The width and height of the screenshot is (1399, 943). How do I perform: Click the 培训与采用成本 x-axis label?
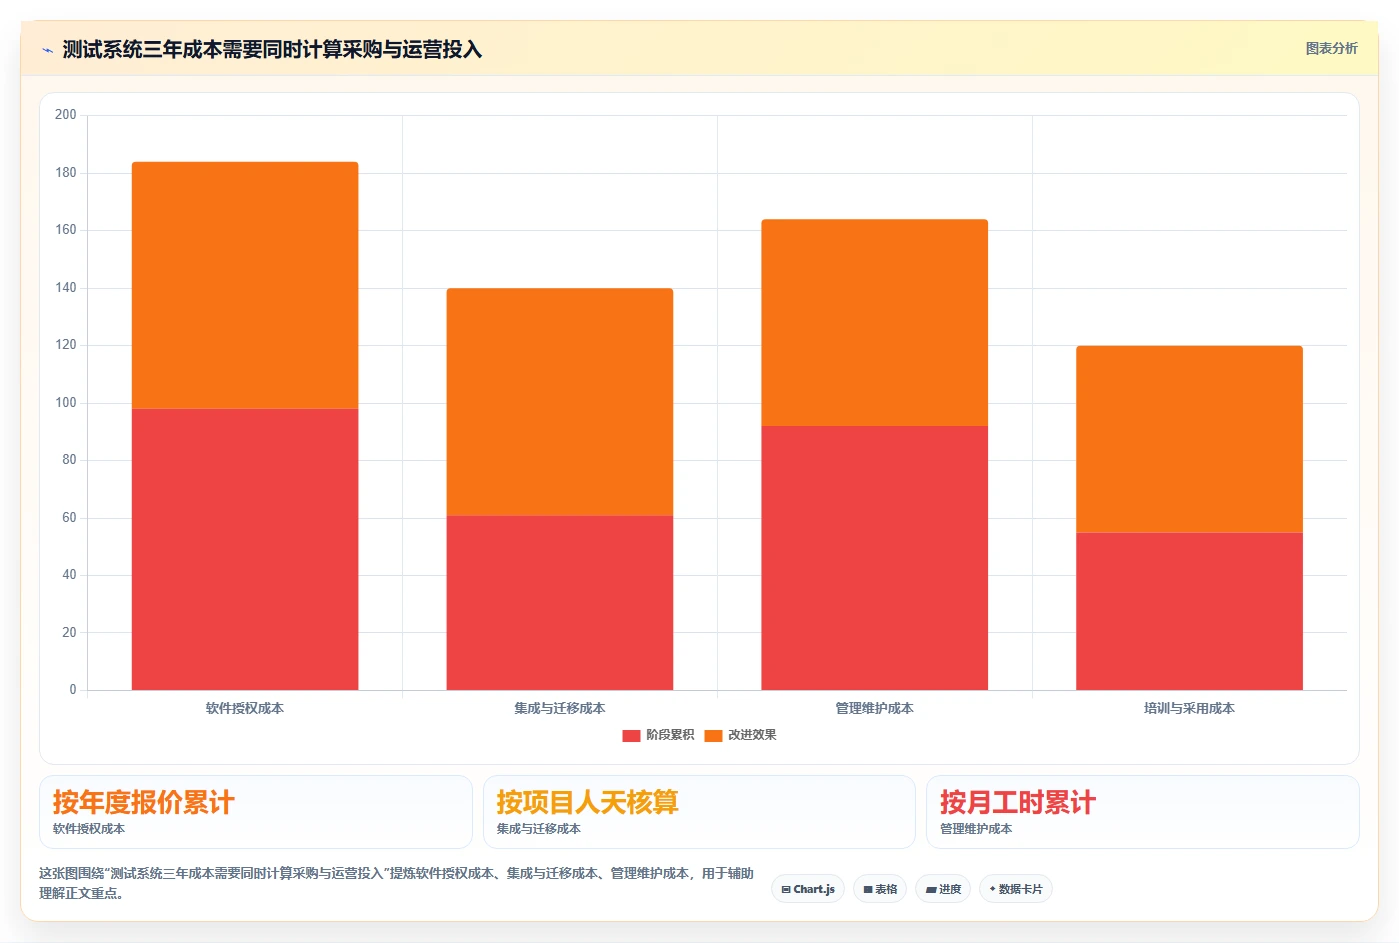click(1189, 708)
